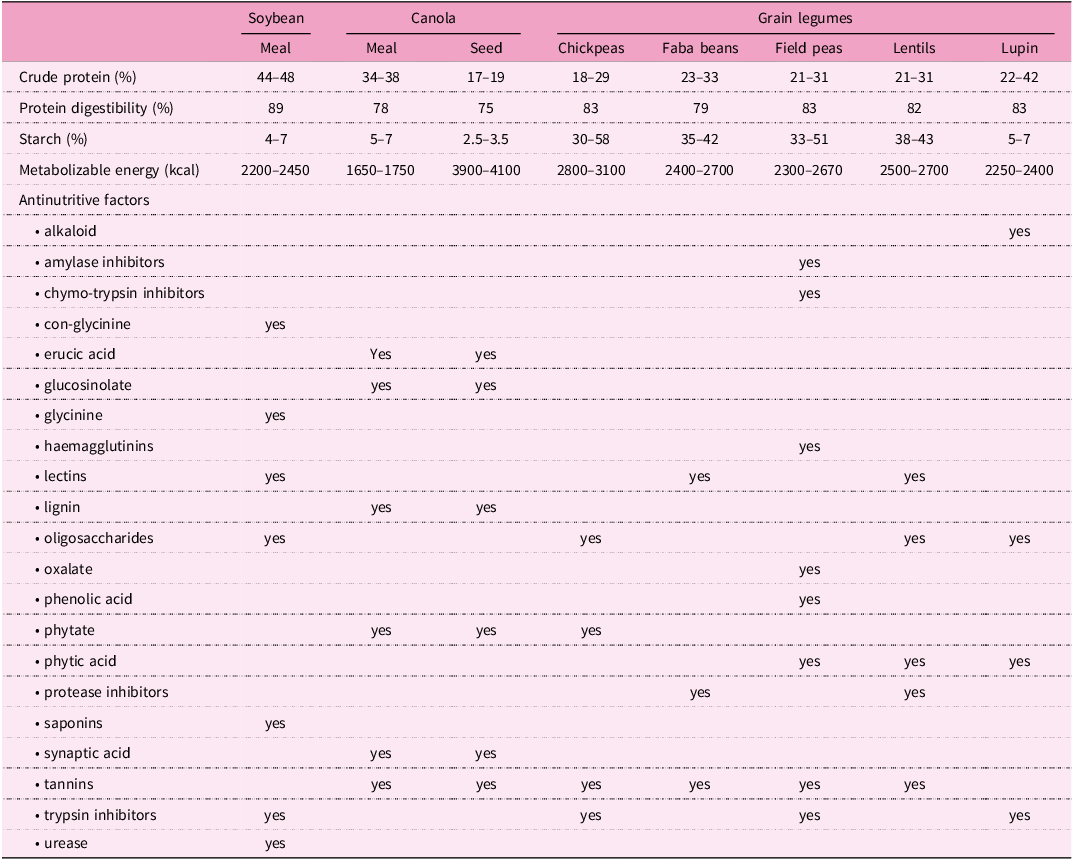This screenshot has width=1073, height=860.
Task: Click the Metabolizable energy (kcal) label
Action: 109,170
